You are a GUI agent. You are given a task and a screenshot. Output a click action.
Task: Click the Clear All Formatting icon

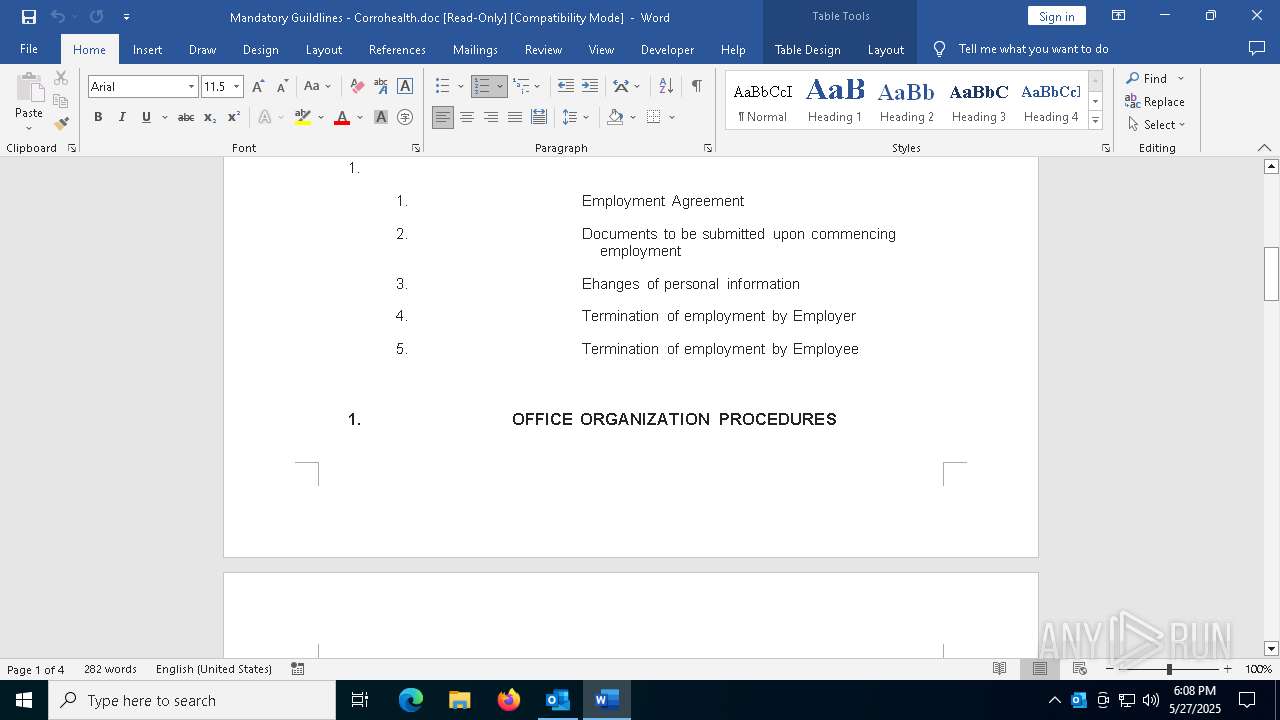(357, 87)
